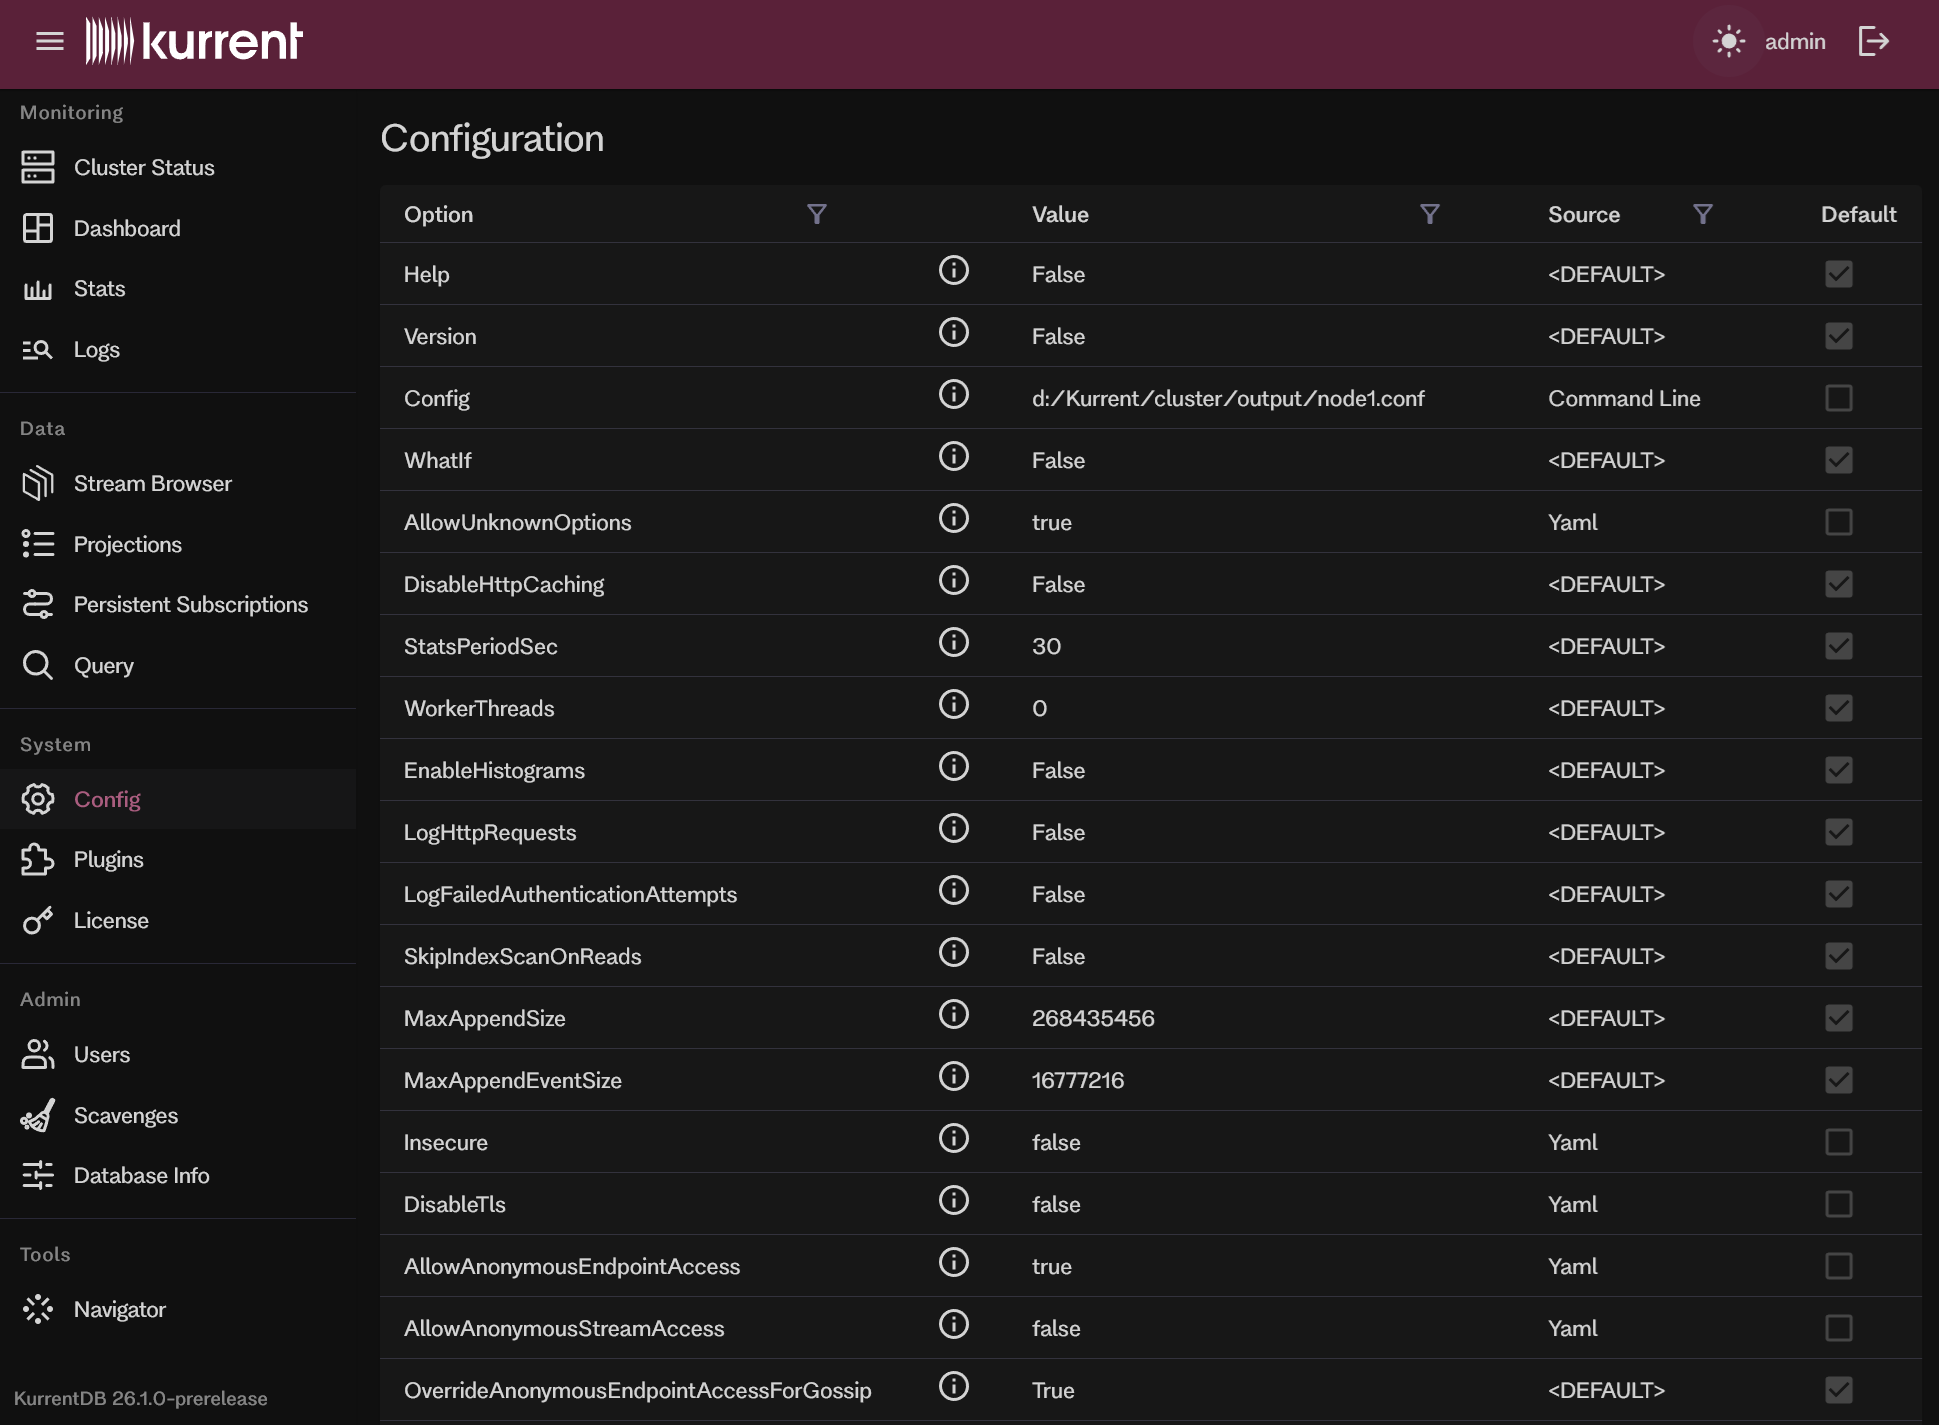Click the Dashboard grid icon
The image size is (1939, 1425).
(x=38, y=228)
